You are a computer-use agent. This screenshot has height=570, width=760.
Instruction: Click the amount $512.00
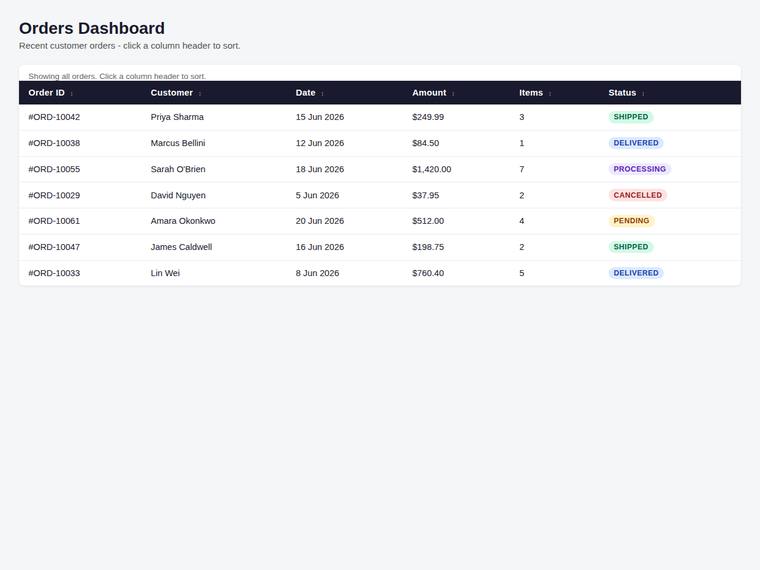pyautogui.click(x=428, y=221)
